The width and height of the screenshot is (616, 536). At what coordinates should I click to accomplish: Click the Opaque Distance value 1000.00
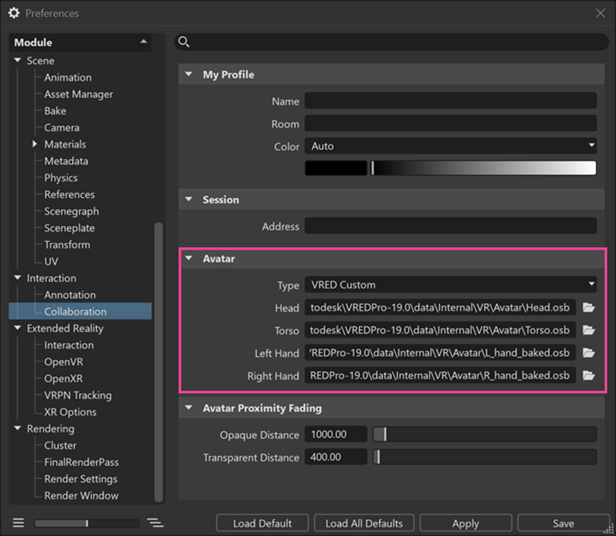[336, 434]
